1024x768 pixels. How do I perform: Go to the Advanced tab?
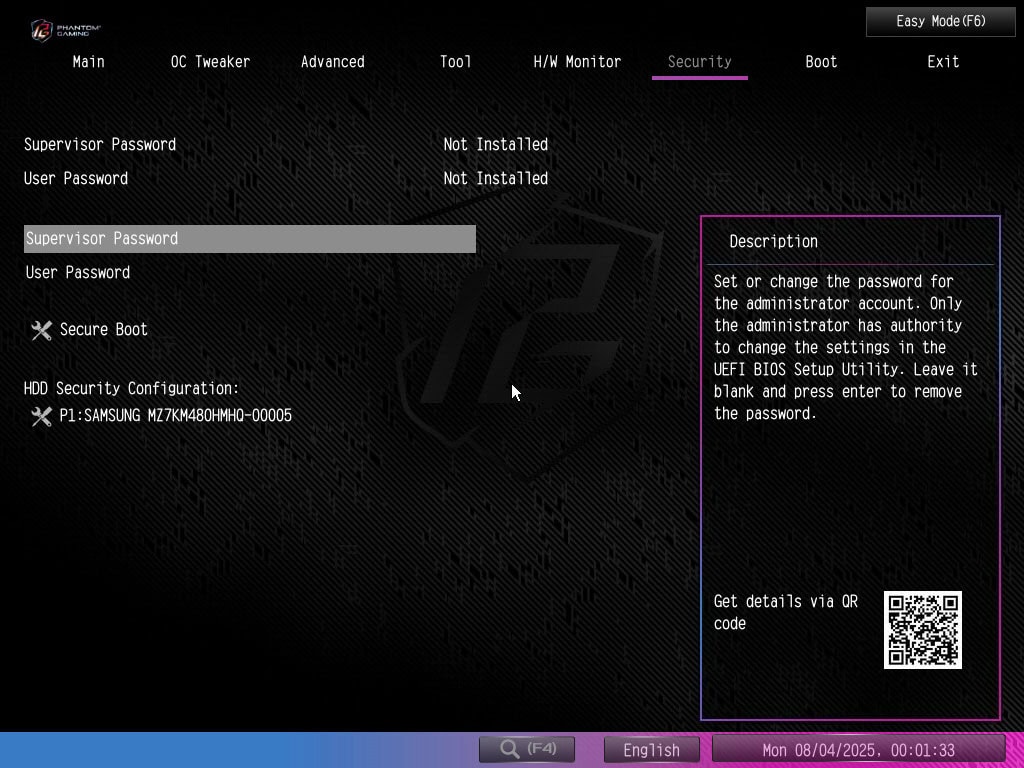[x=332, y=62]
